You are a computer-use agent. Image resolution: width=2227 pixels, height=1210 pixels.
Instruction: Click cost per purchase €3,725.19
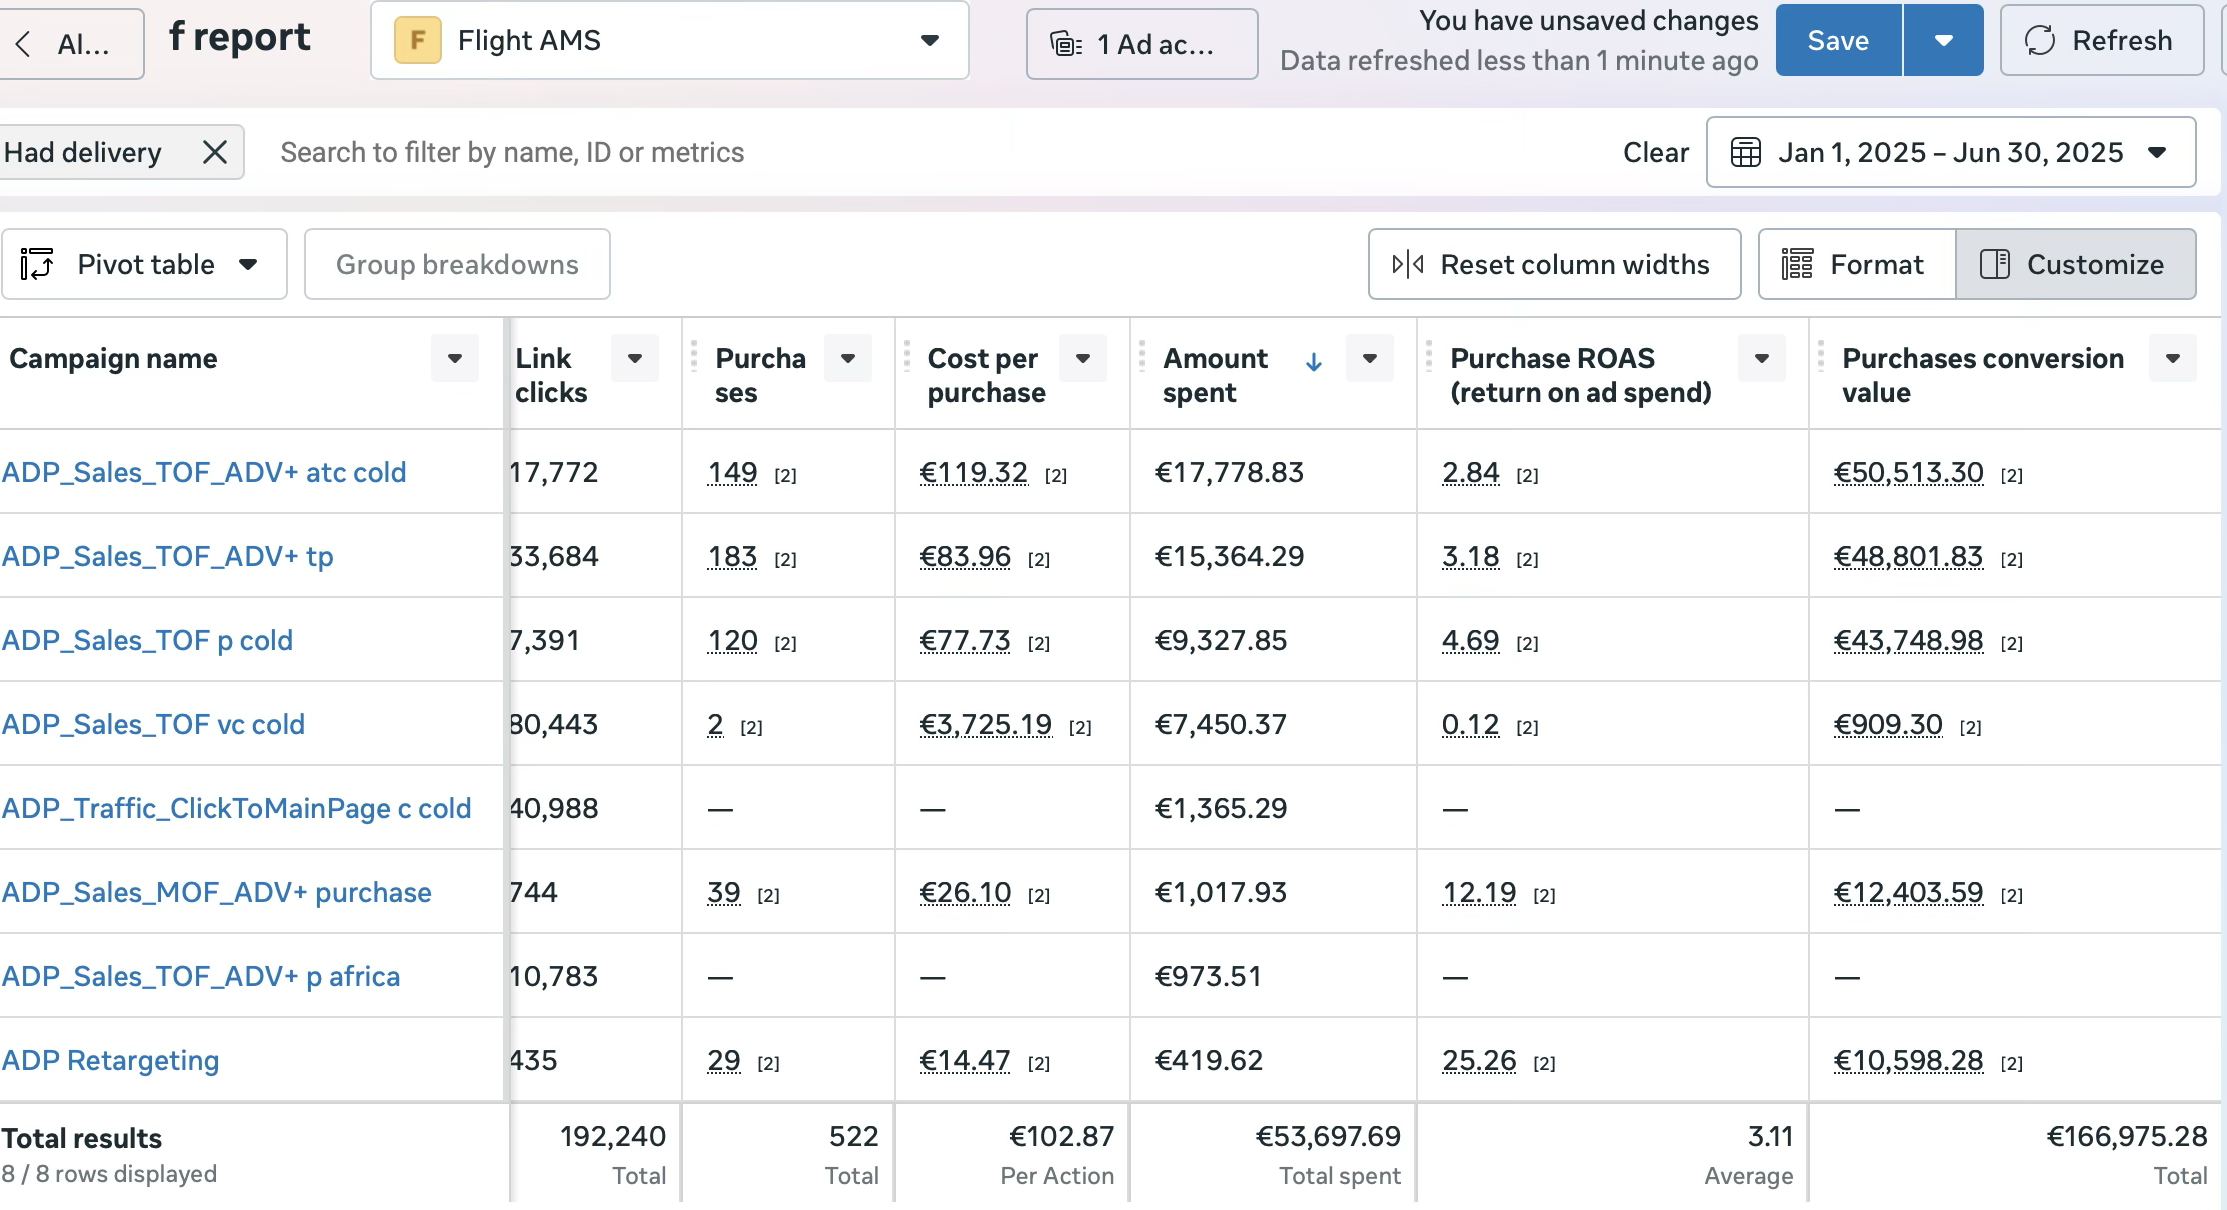[x=985, y=724]
